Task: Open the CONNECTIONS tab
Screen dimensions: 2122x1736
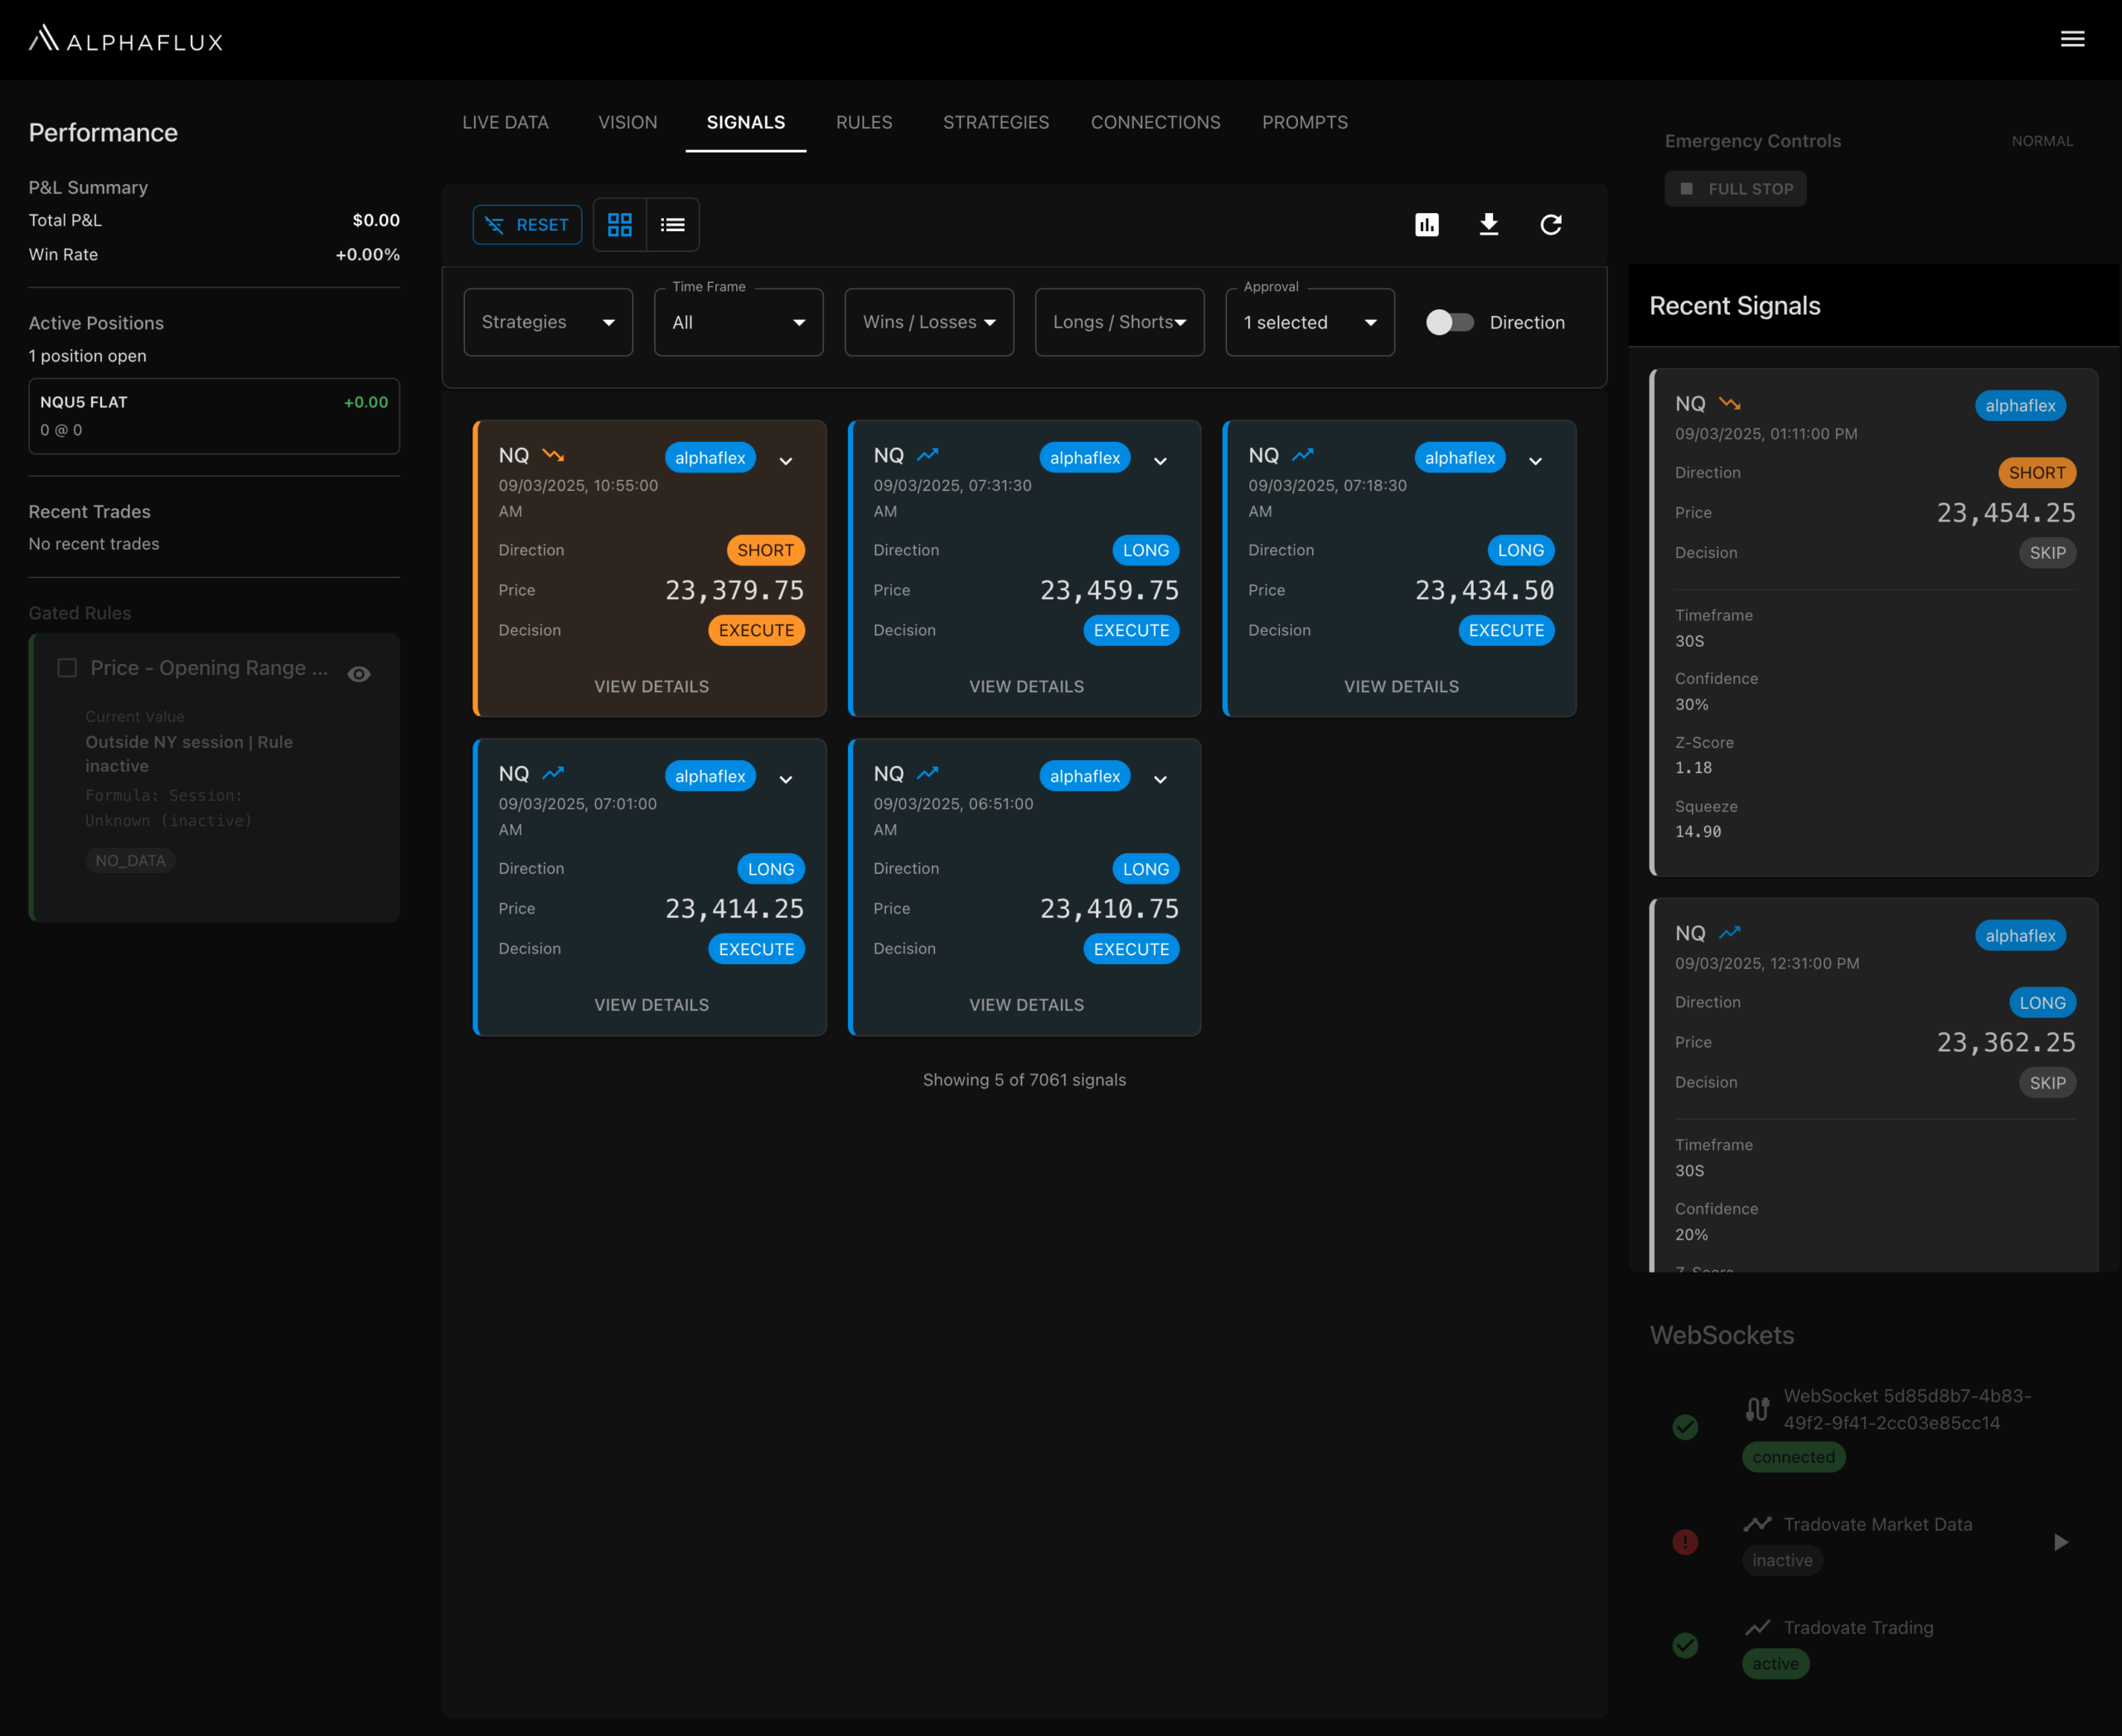Action: click(x=1155, y=122)
